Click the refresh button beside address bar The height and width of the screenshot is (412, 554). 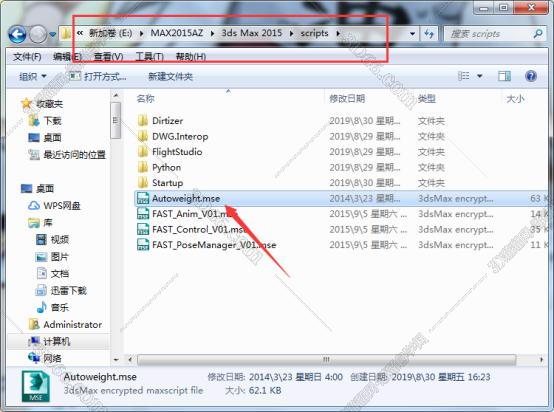429,34
